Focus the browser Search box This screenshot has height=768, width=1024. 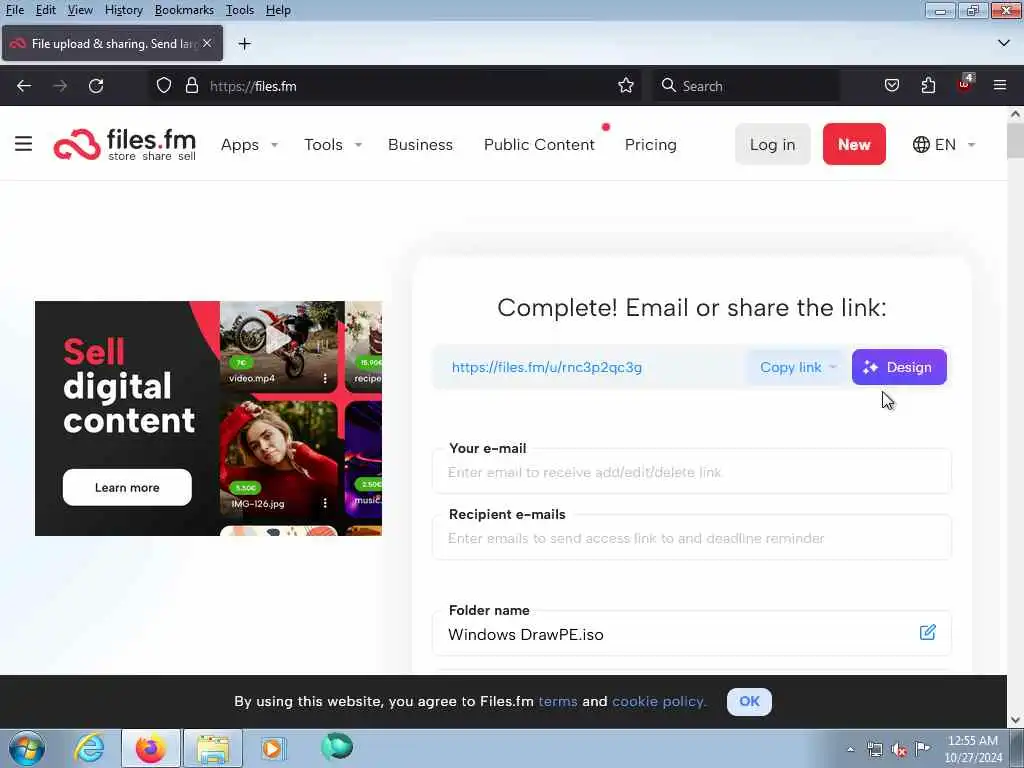tap(746, 86)
